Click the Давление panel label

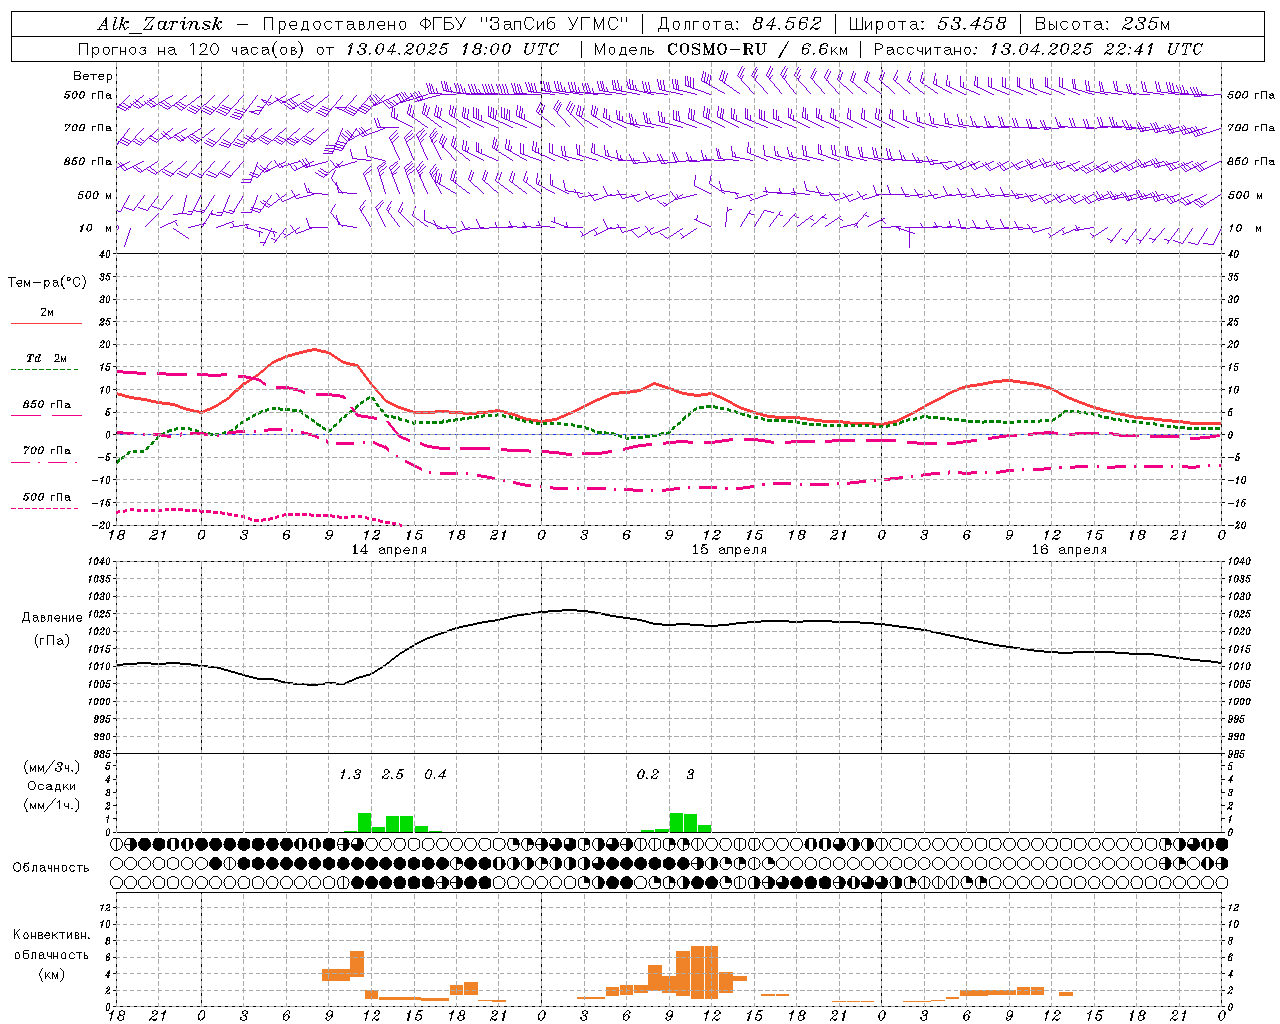click(51, 618)
